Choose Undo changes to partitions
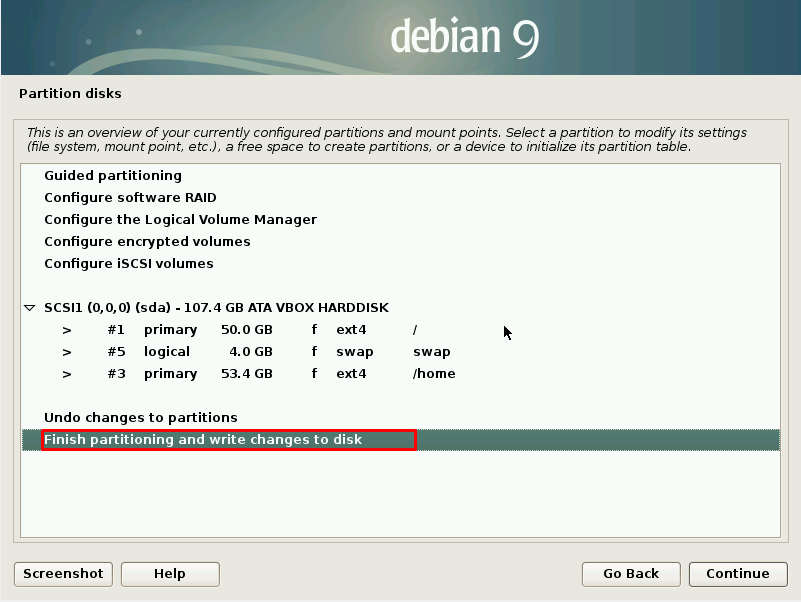Viewport: 801px width, 602px height. pos(400,418)
